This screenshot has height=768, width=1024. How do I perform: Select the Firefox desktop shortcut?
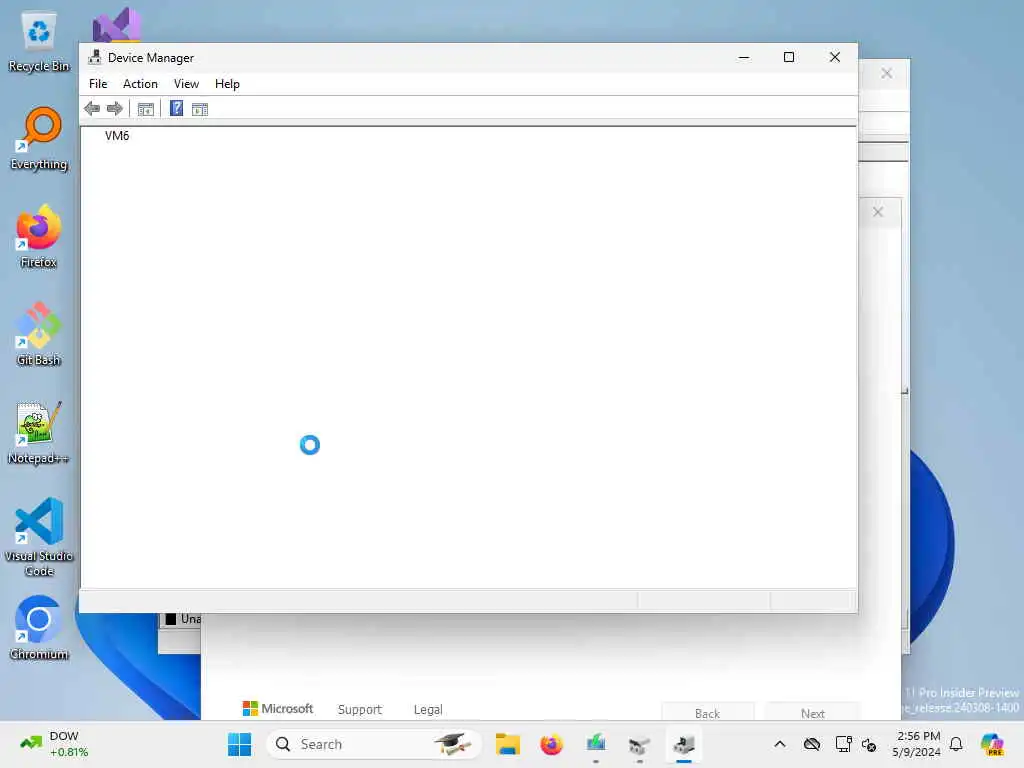pos(39,236)
